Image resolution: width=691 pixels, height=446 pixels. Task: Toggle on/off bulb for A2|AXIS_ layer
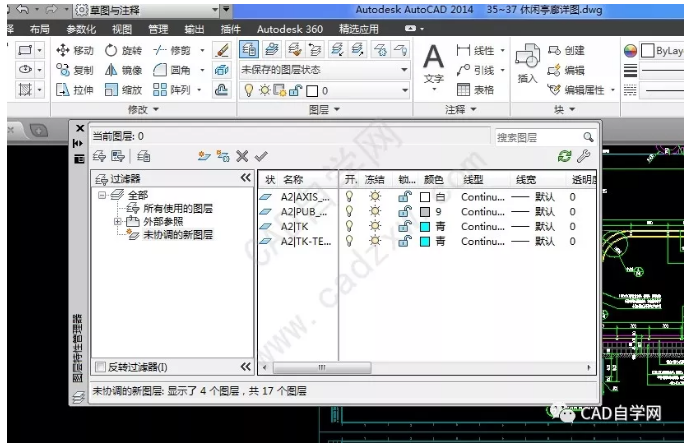coord(349,197)
